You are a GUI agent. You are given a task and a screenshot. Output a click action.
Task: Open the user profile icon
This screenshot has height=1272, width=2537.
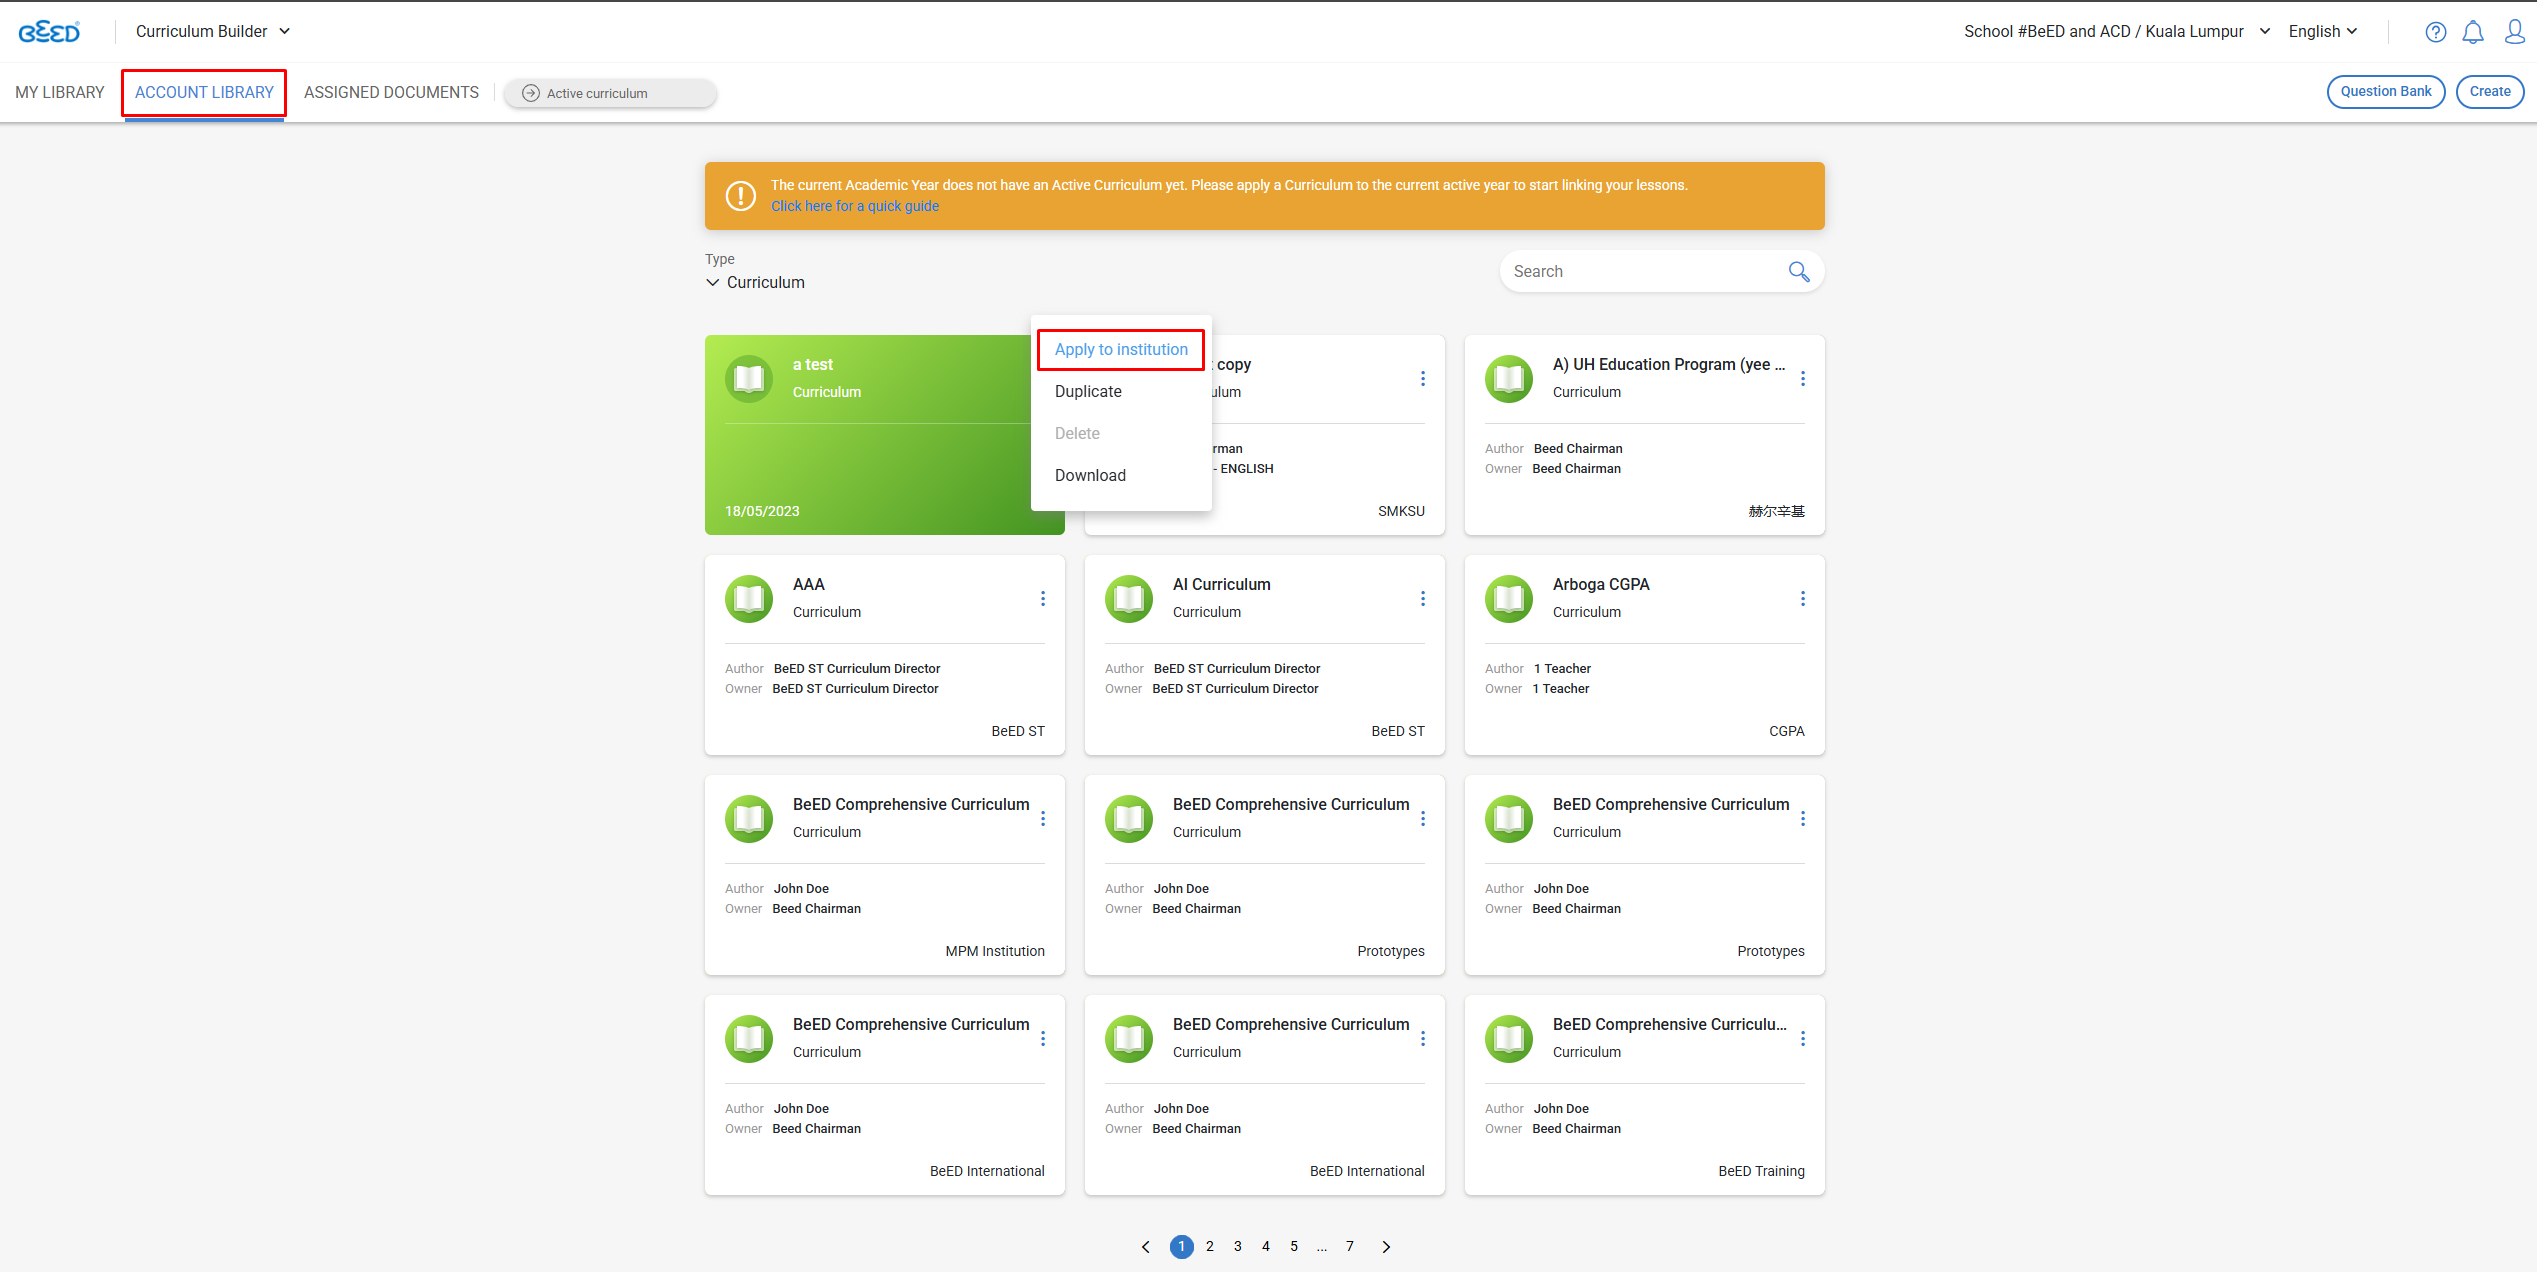click(x=2514, y=32)
